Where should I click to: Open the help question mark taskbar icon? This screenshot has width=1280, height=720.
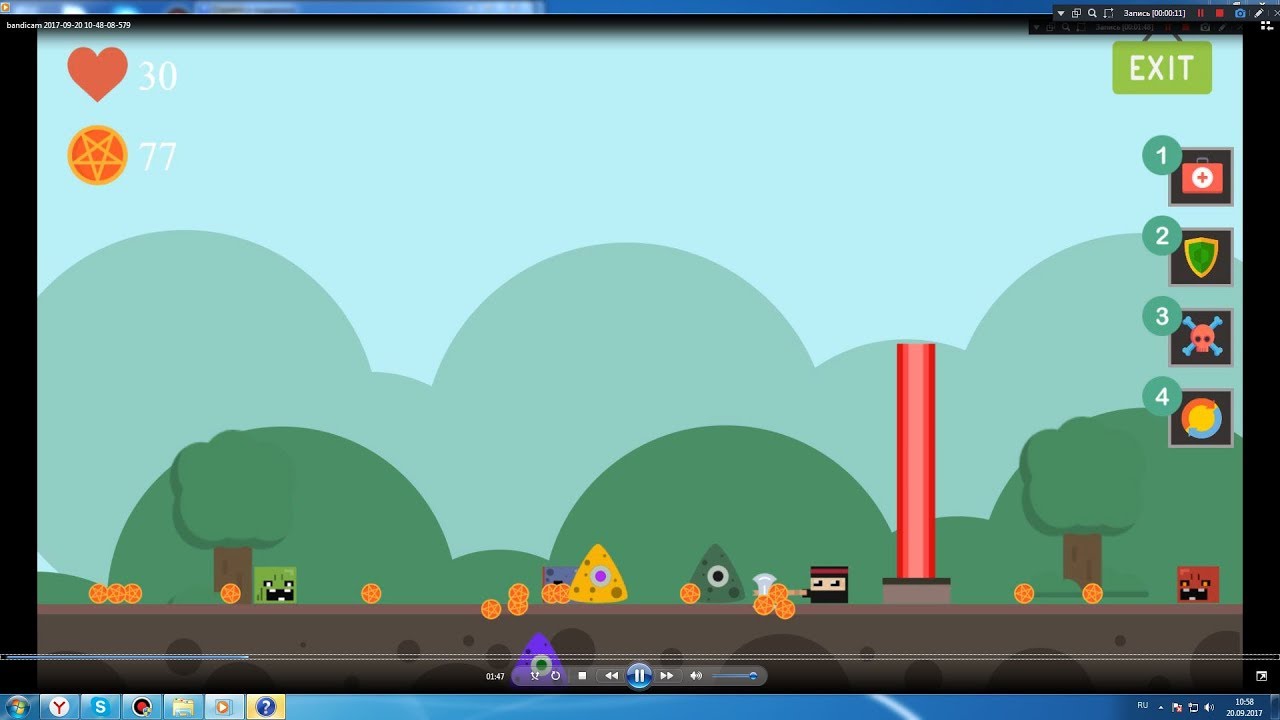click(265, 707)
